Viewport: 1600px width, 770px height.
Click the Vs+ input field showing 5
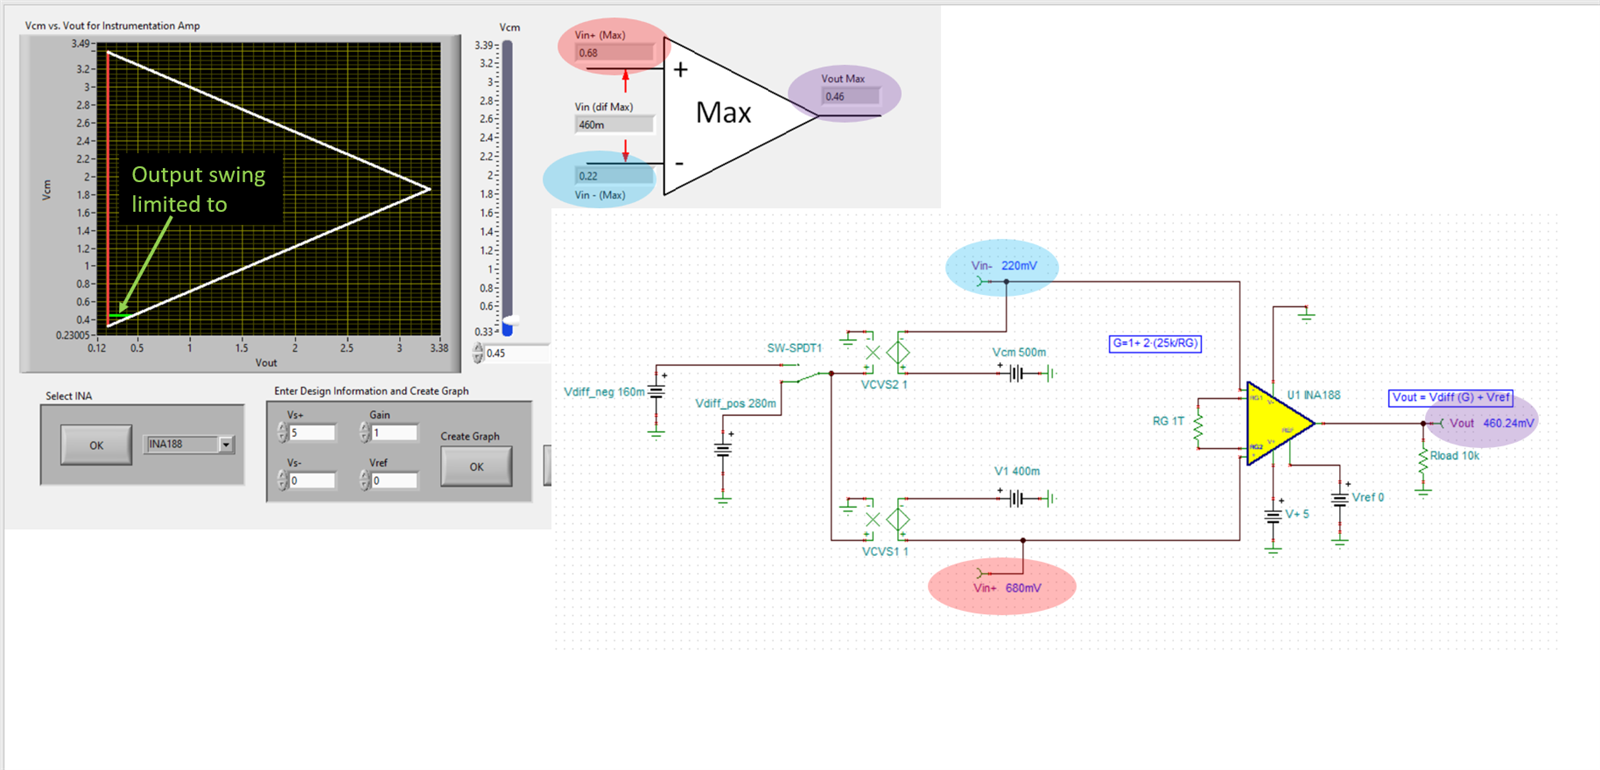tap(313, 433)
